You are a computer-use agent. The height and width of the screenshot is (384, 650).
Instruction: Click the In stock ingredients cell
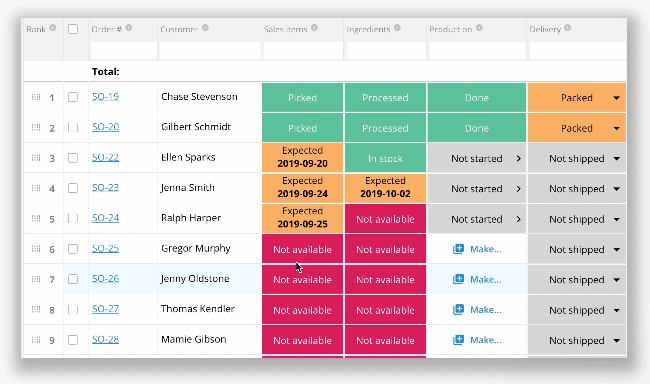click(x=386, y=158)
